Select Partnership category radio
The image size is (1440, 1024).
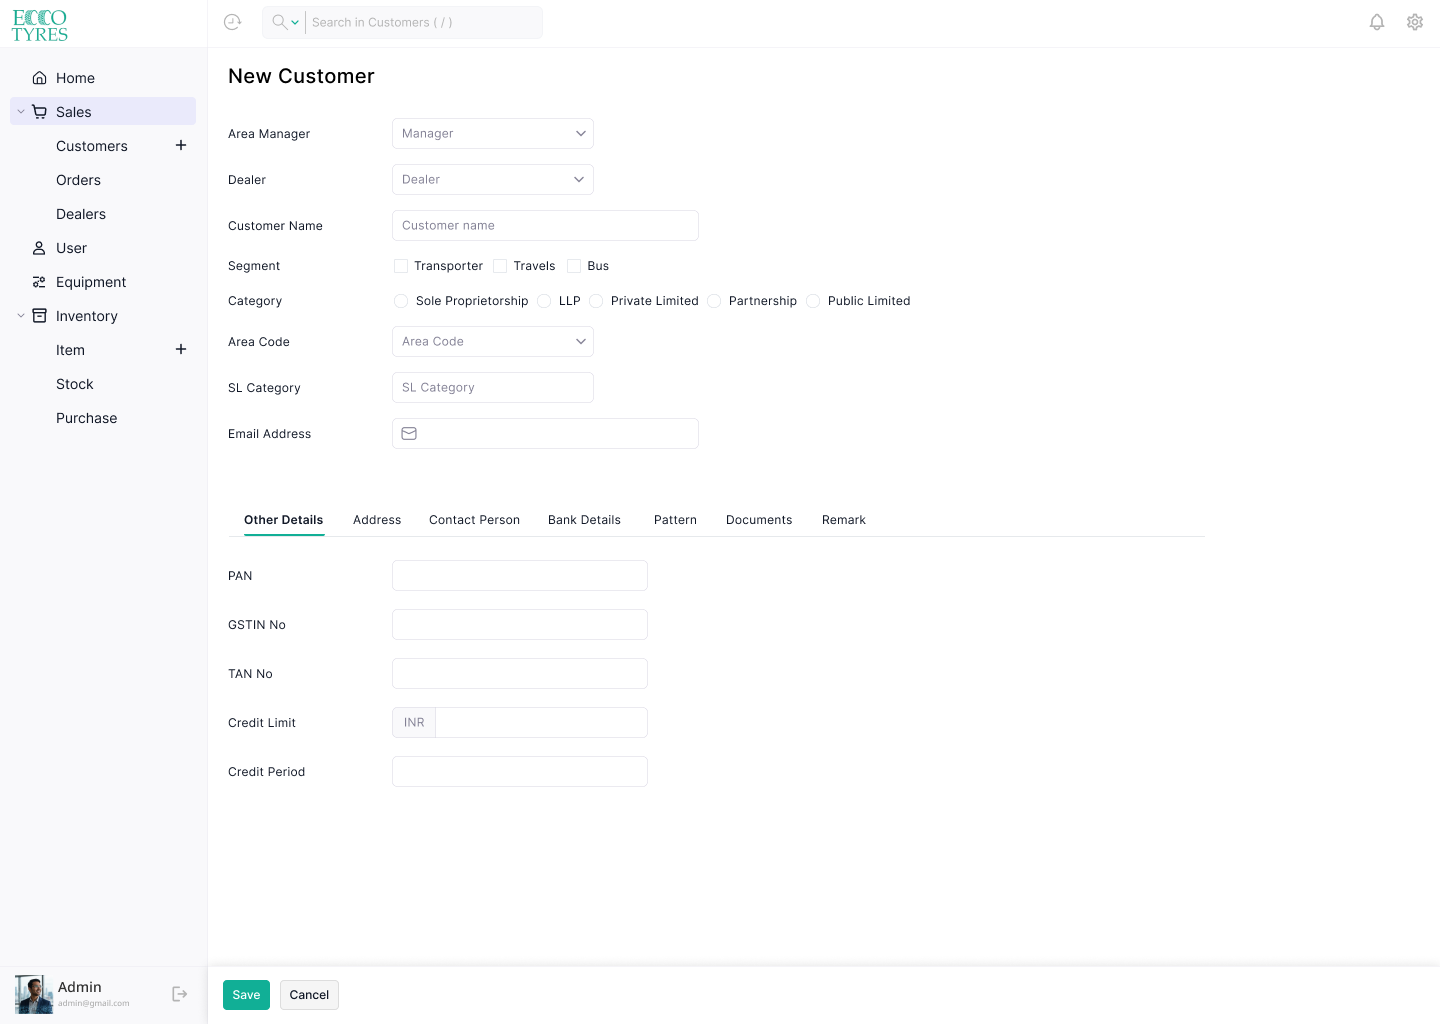tap(714, 301)
